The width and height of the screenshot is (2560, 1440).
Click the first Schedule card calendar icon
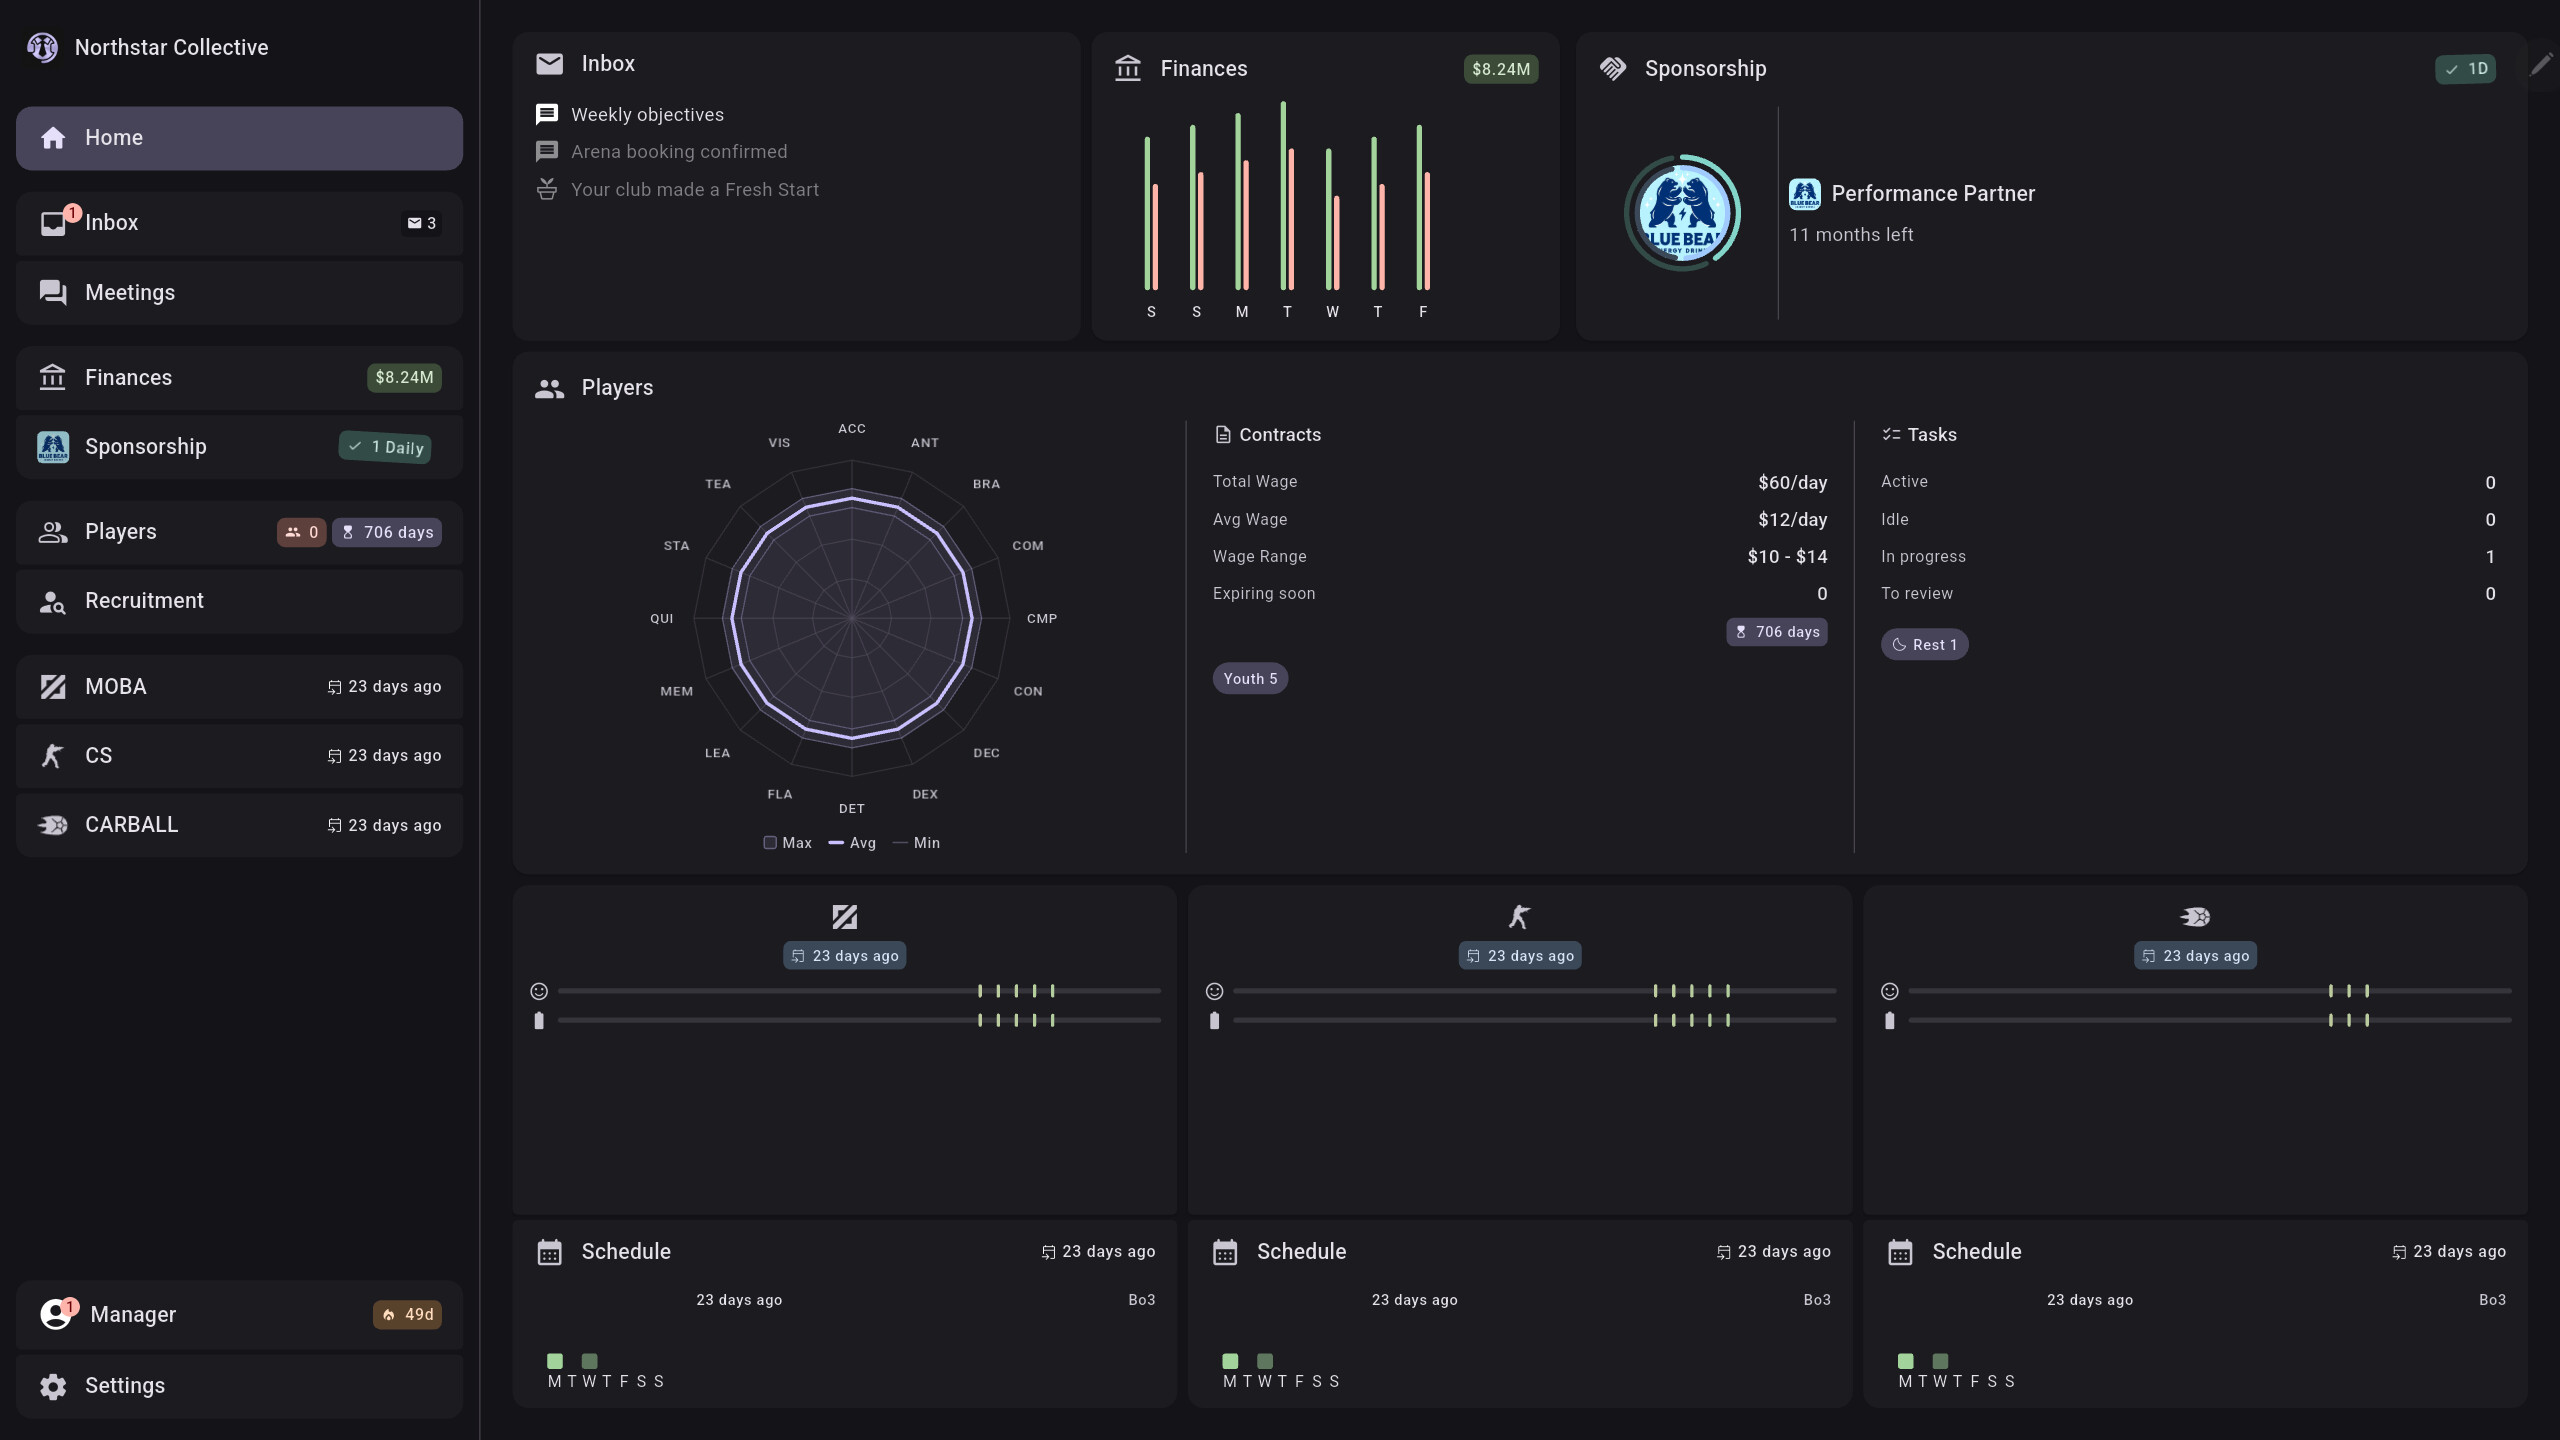pyautogui.click(x=550, y=1252)
